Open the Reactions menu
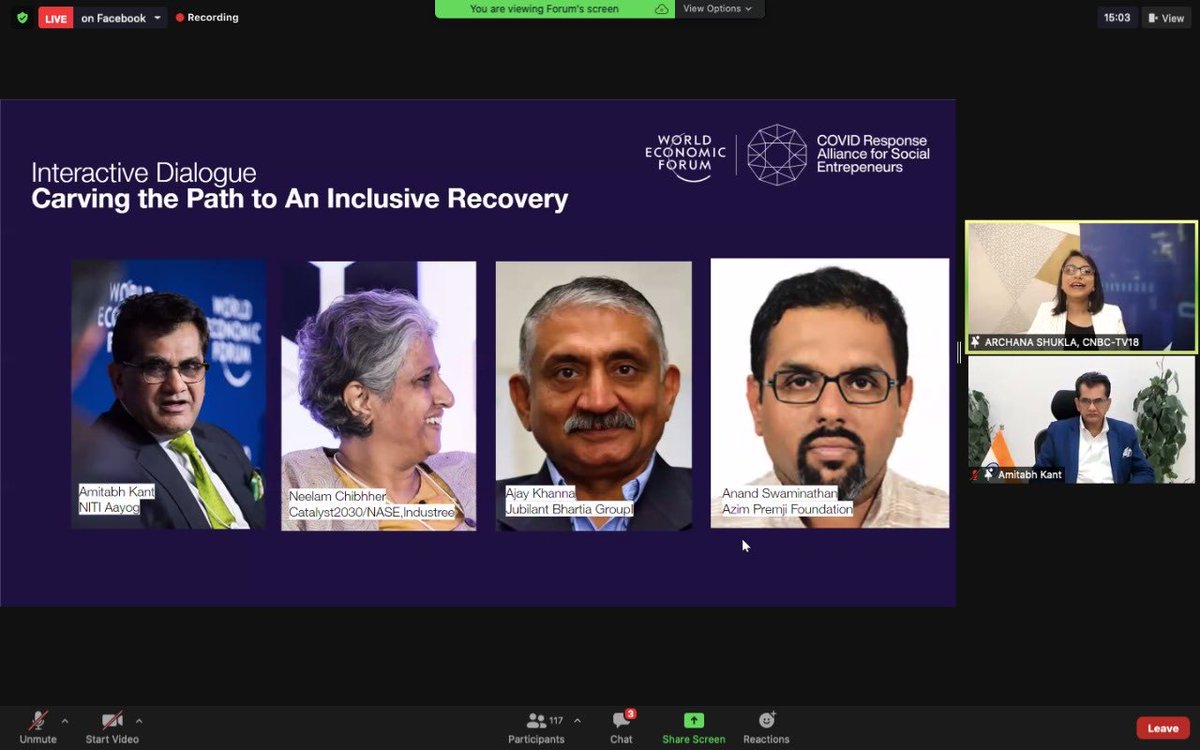Viewport: 1200px width, 750px height. (766, 727)
